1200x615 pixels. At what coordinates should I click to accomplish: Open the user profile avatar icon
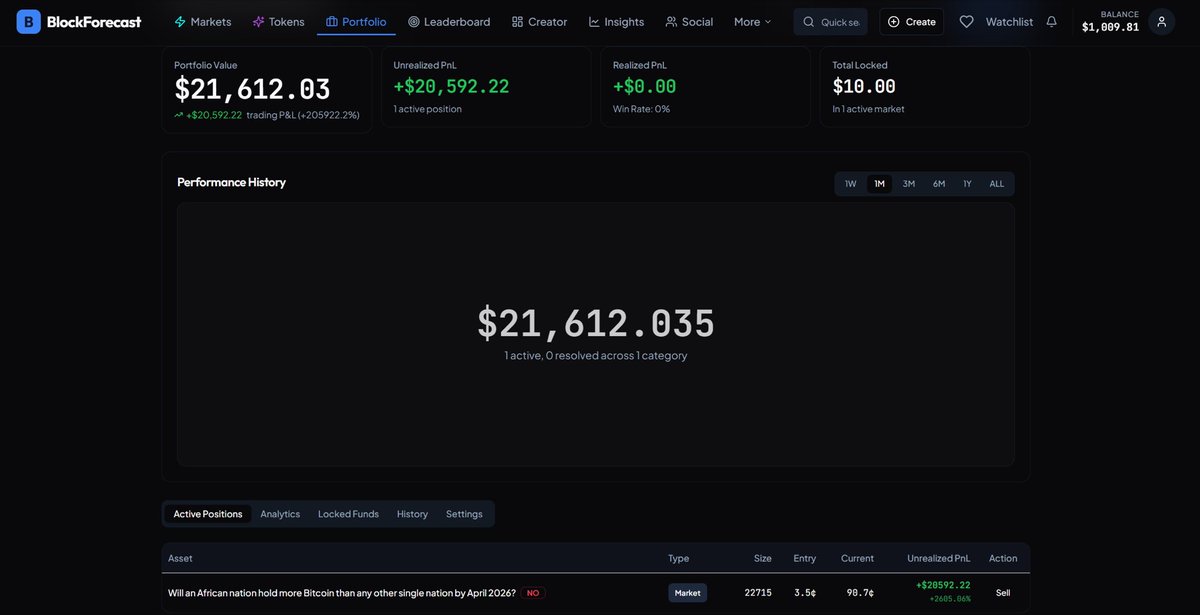pos(1161,21)
